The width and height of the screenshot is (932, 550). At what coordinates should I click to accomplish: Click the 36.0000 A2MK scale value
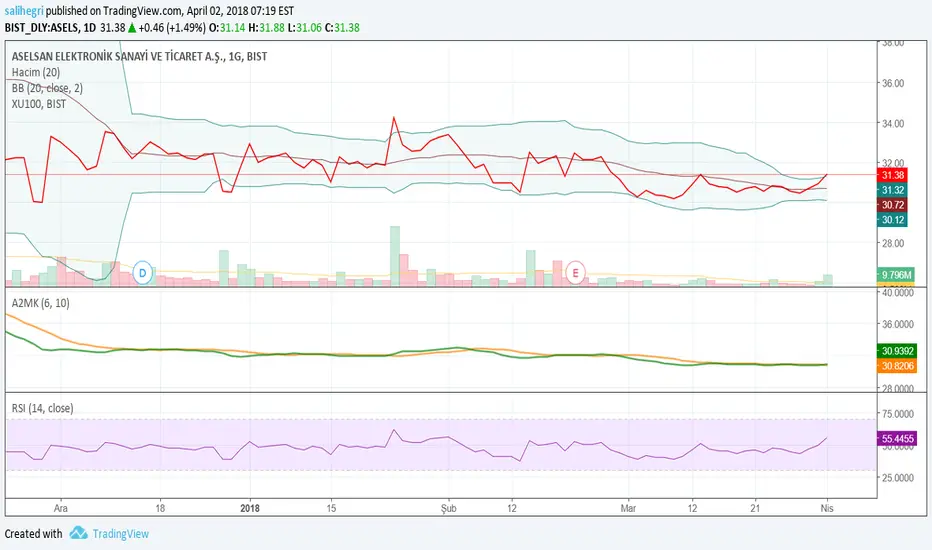(898, 324)
